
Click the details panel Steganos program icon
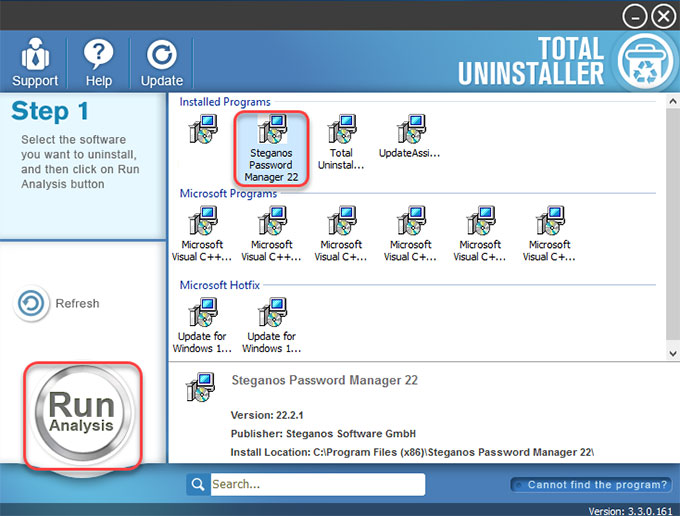pyautogui.click(x=200, y=387)
